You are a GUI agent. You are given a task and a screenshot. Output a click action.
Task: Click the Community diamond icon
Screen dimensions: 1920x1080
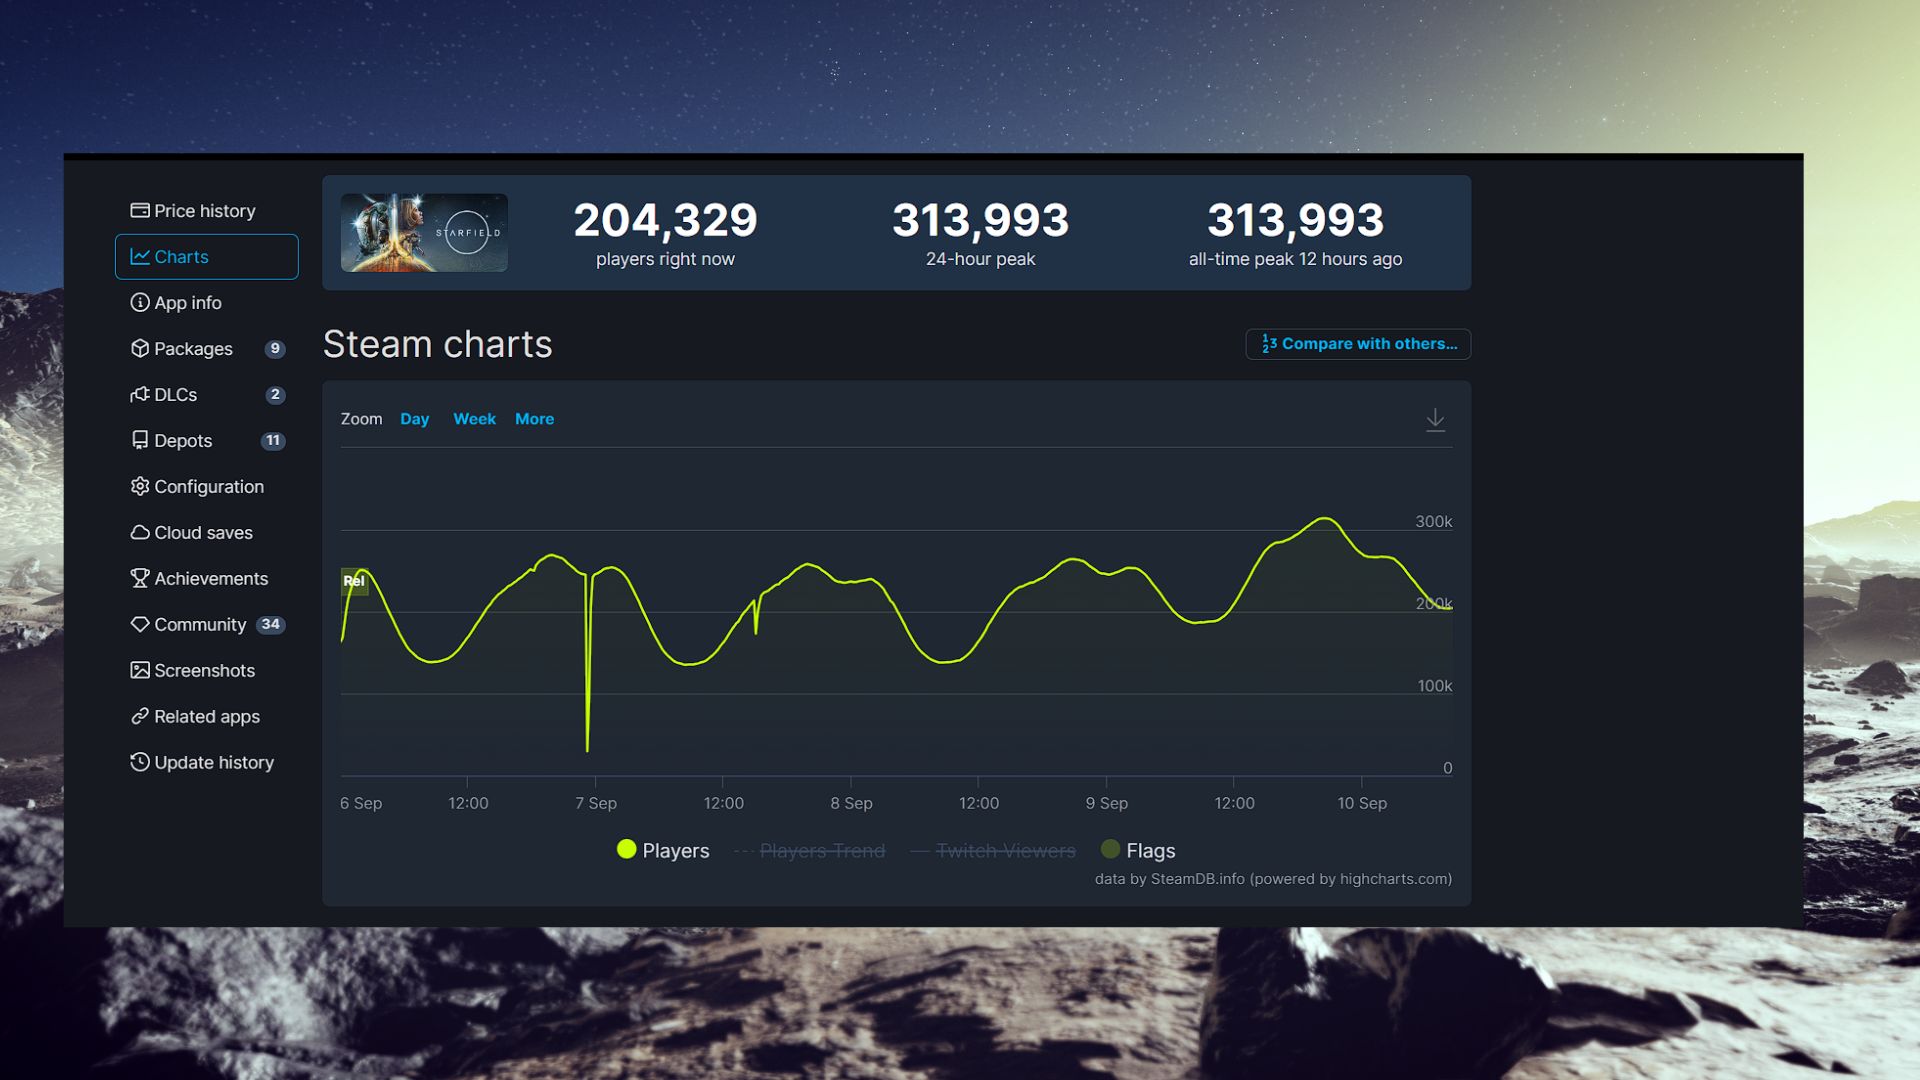click(140, 624)
